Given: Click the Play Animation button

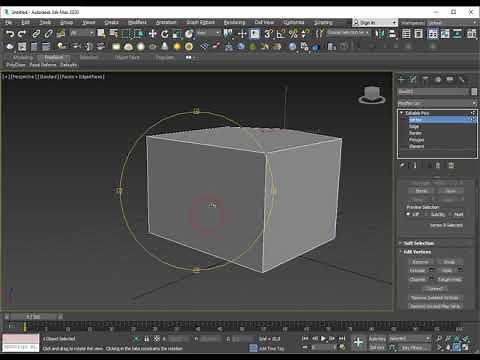Looking at the screenshot, I should (323, 339).
